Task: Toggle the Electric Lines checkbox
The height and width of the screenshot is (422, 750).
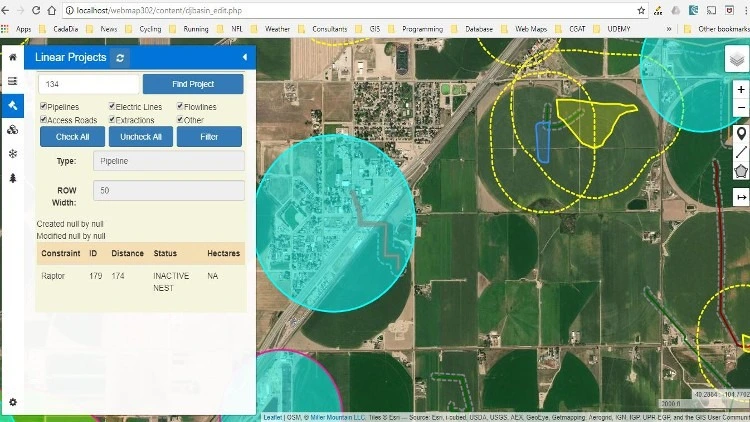Action: (x=111, y=106)
